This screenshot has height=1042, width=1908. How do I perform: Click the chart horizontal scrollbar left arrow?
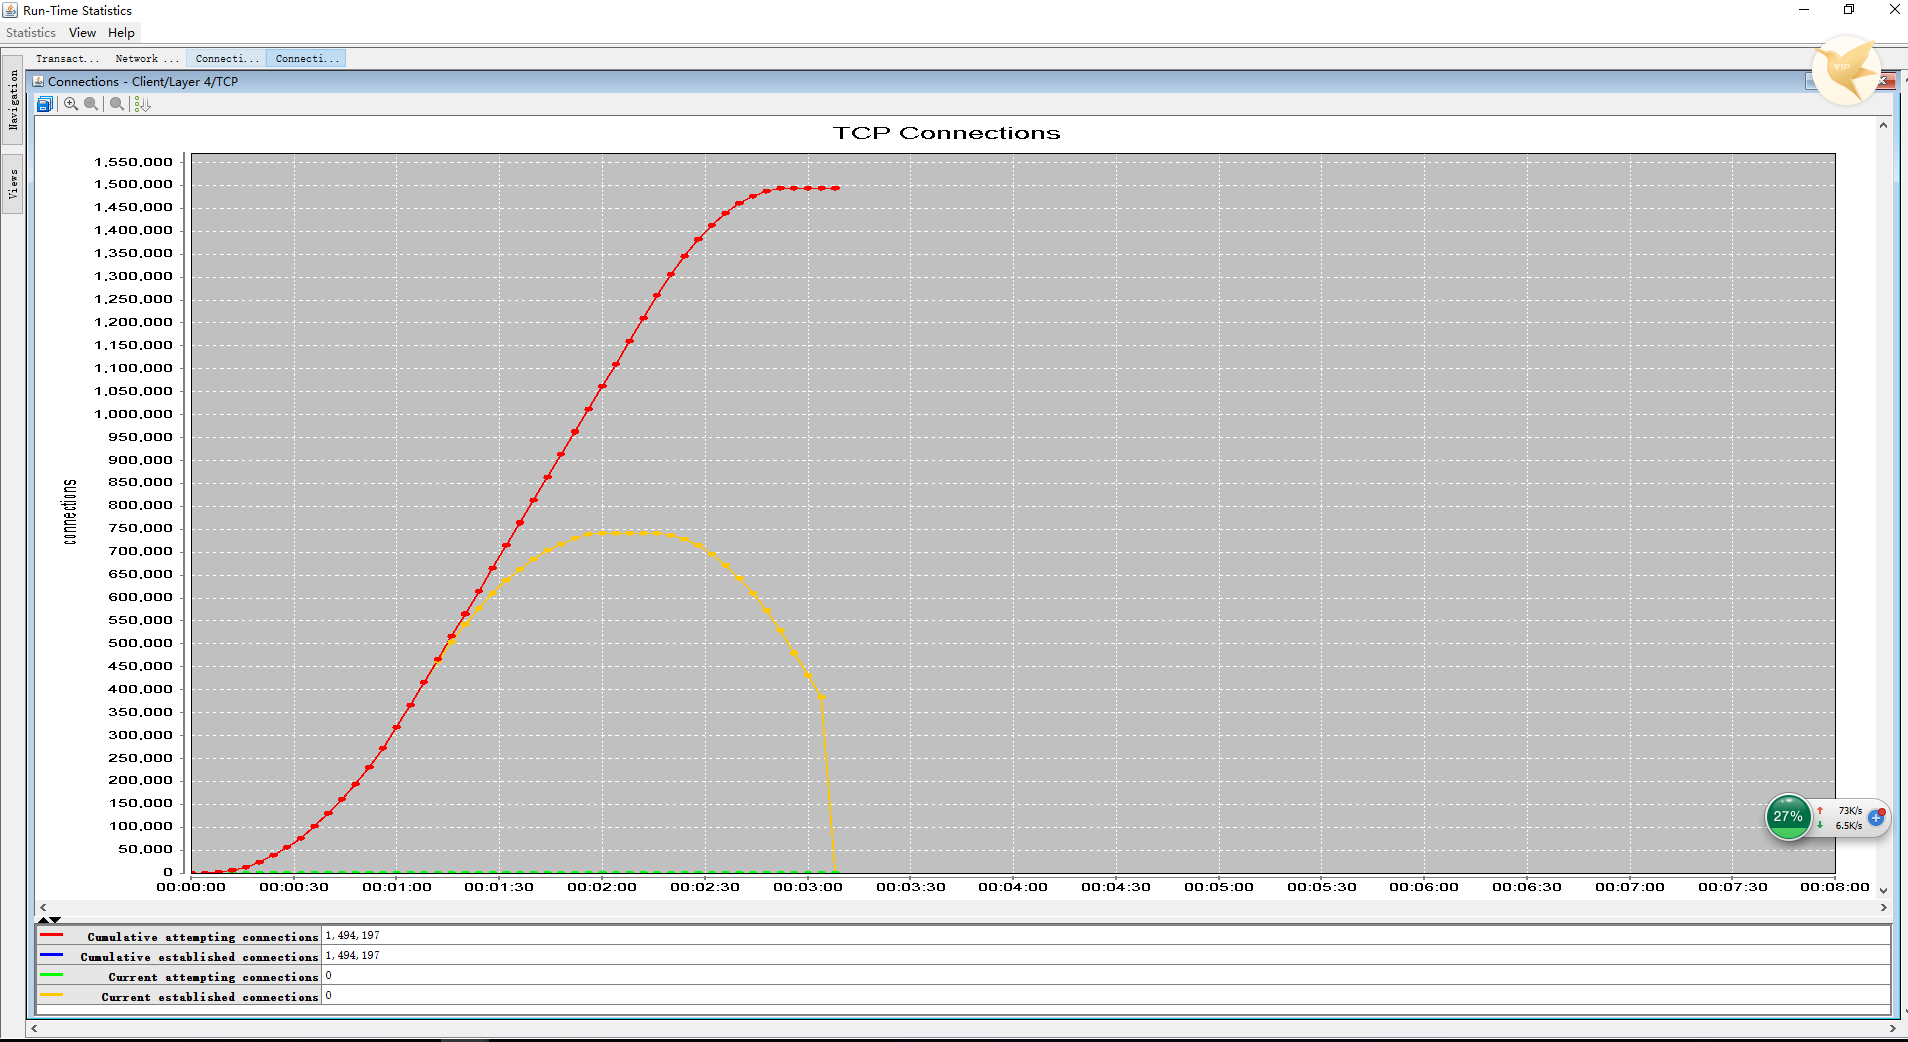42,908
